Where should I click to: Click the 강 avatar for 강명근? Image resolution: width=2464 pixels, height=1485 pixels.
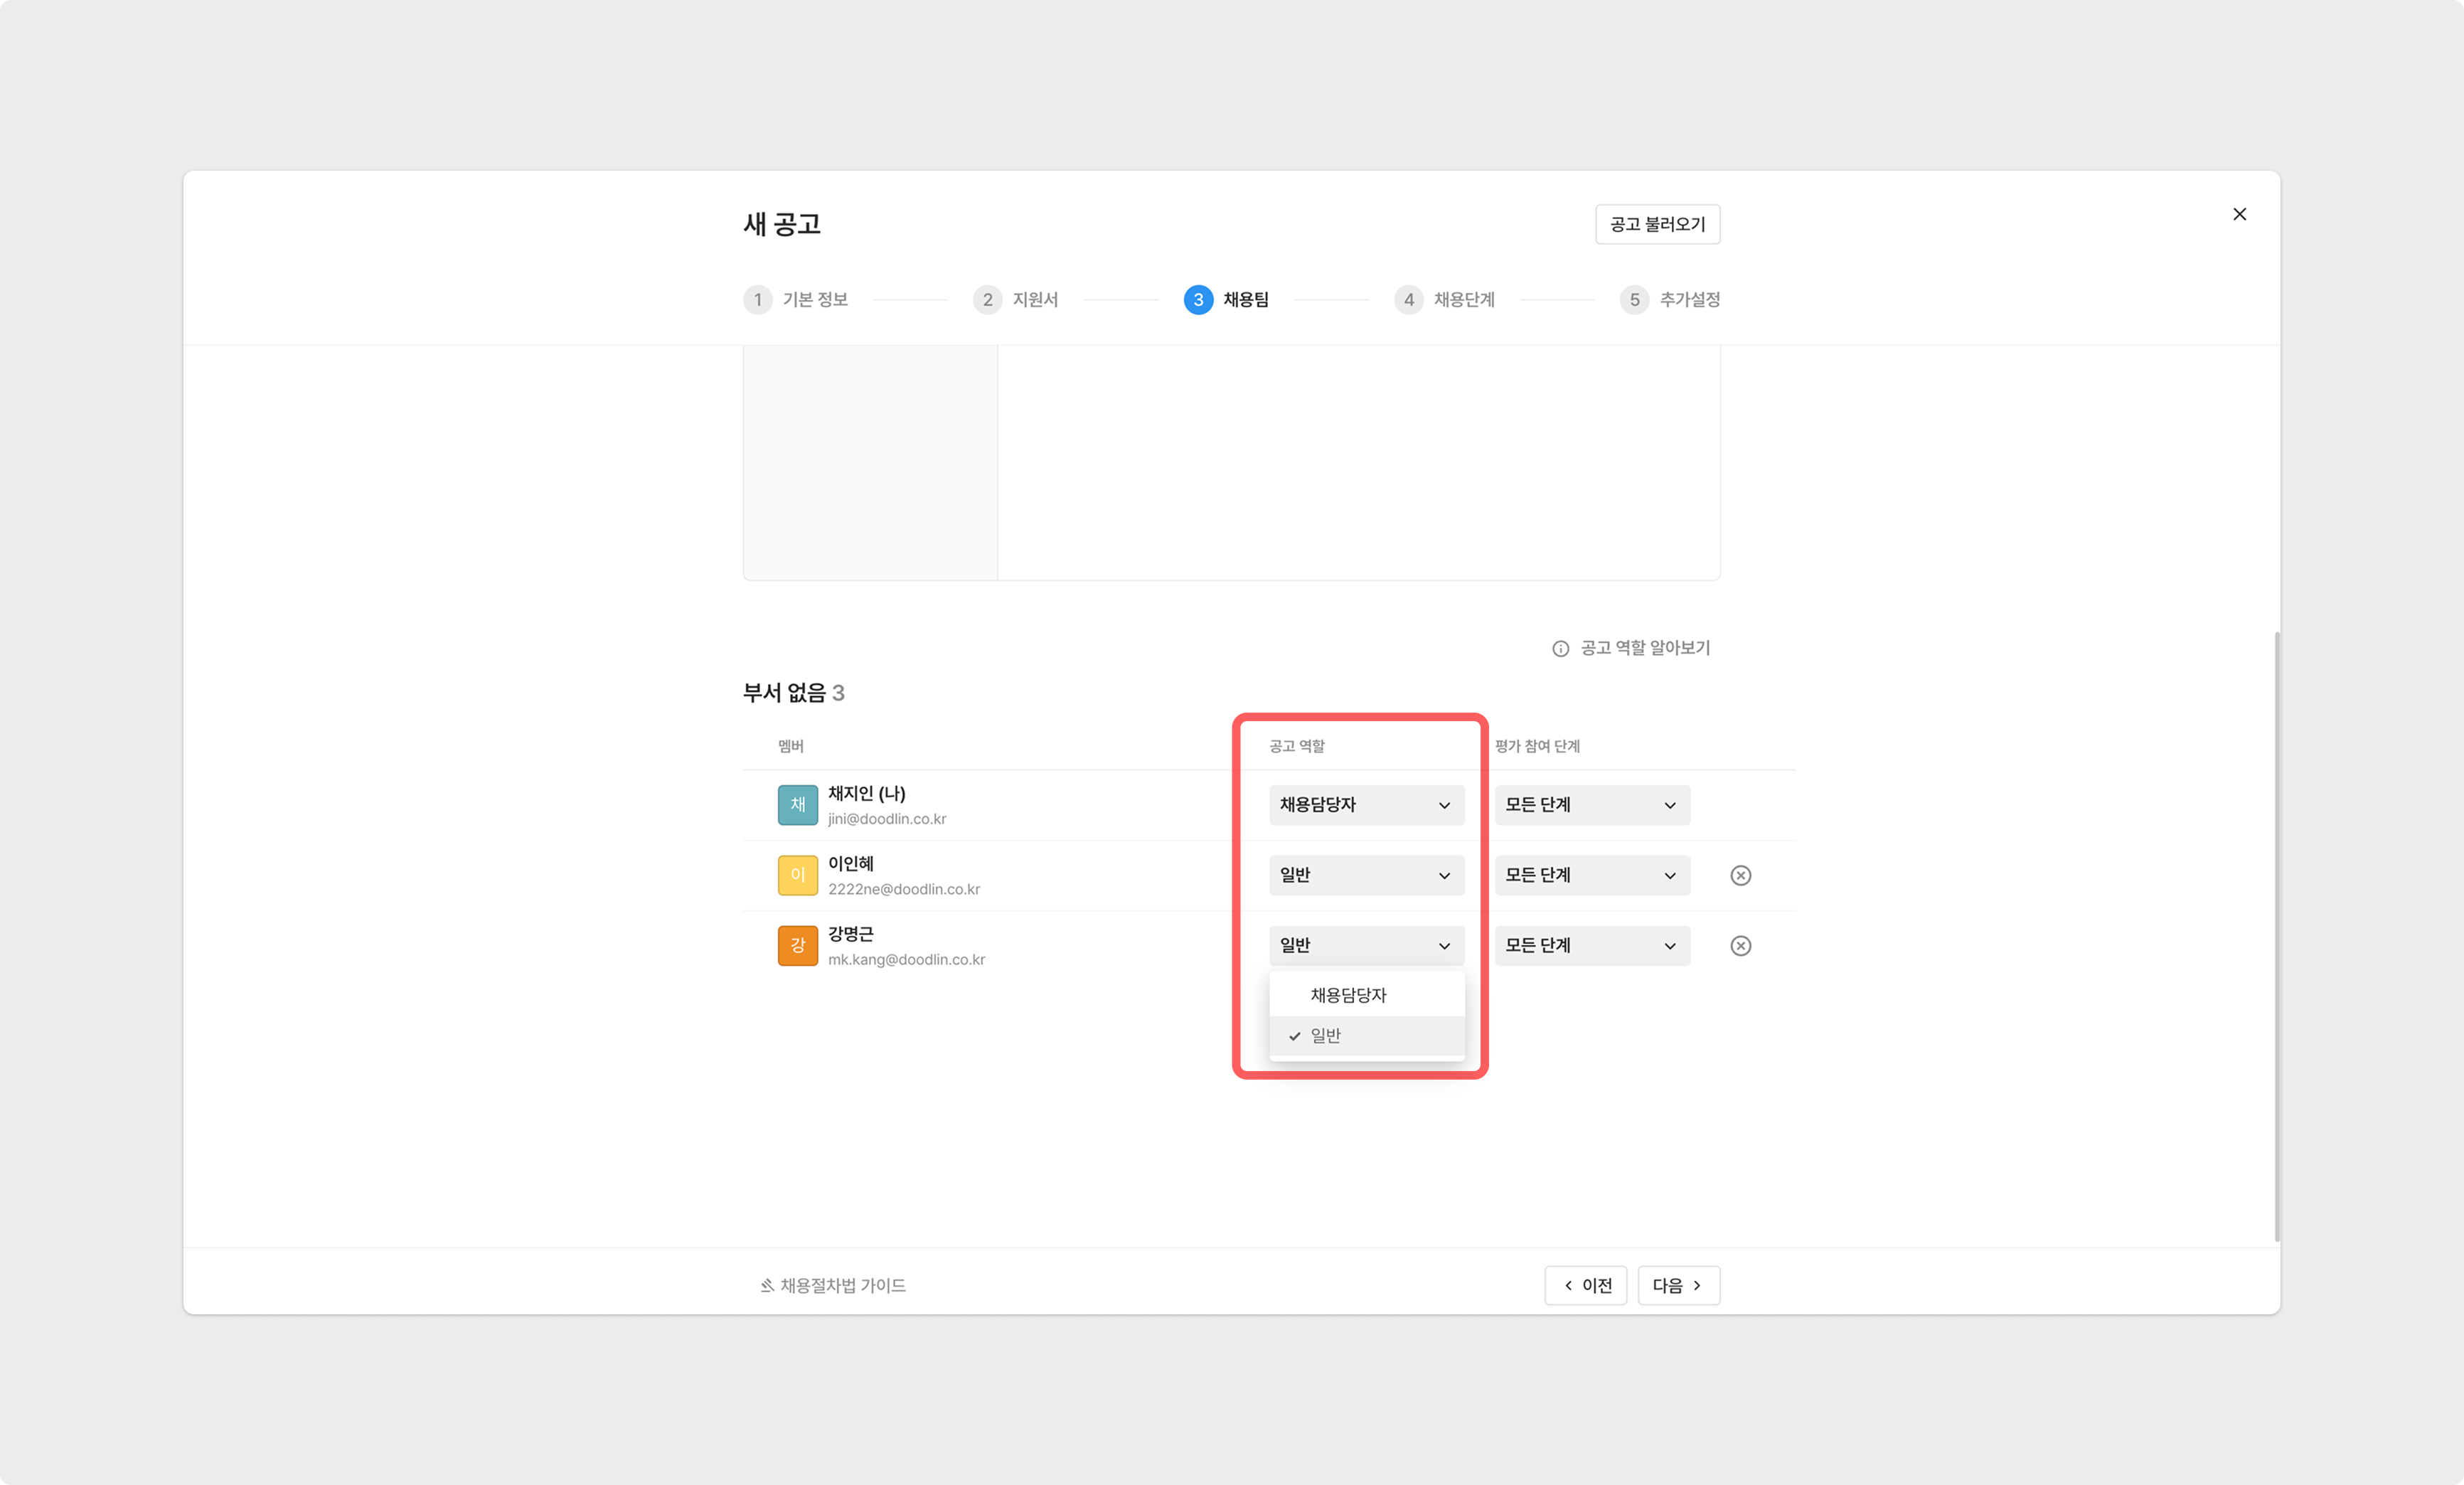pyautogui.click(x=797, y=945)
